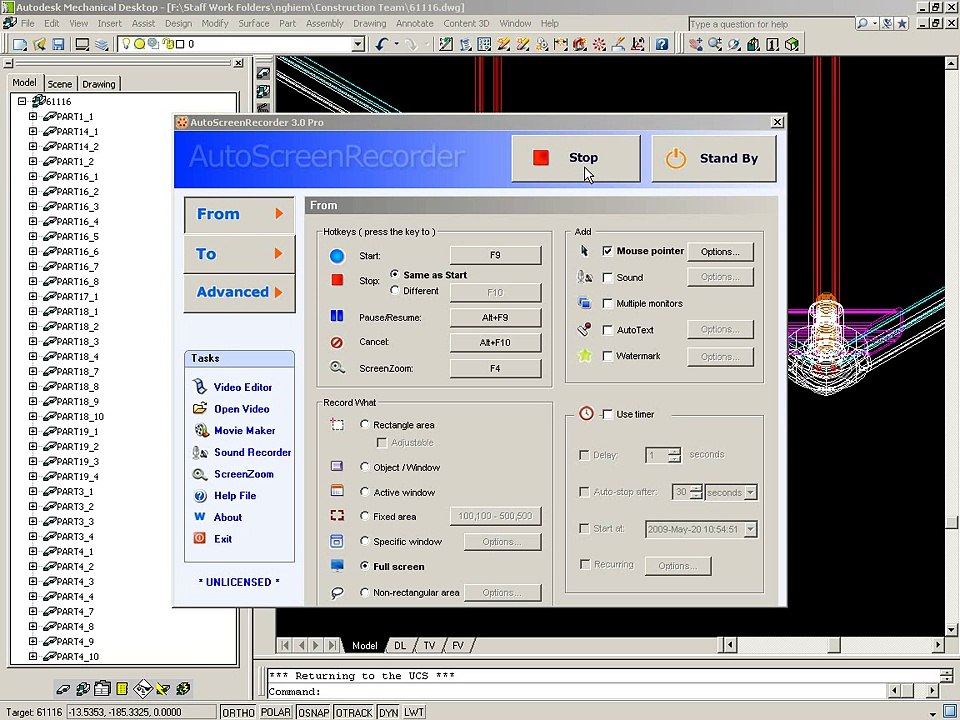The image size is (960, 720).
Task: Click the green Watermark star icon
Action: (x=585, y=355)
